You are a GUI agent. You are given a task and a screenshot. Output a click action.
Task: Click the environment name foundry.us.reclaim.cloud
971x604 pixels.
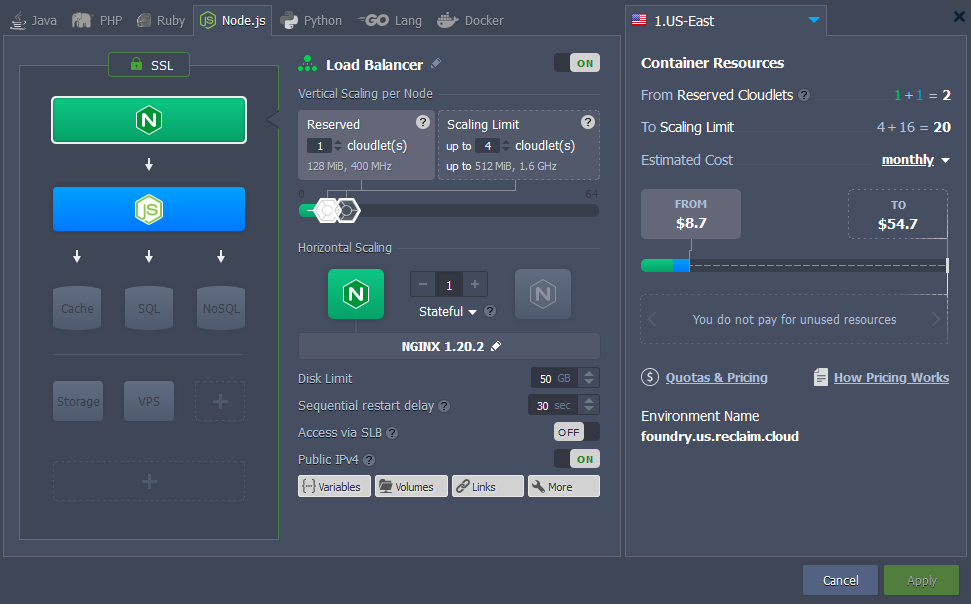coord(720,436)
